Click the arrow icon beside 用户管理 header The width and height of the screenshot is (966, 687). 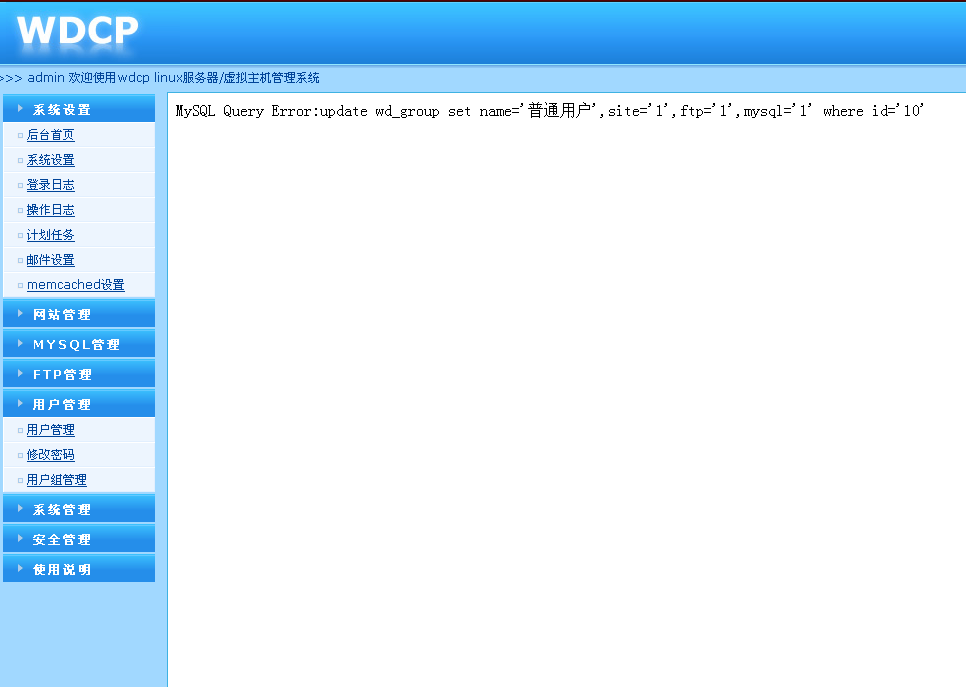pos(20,404)
